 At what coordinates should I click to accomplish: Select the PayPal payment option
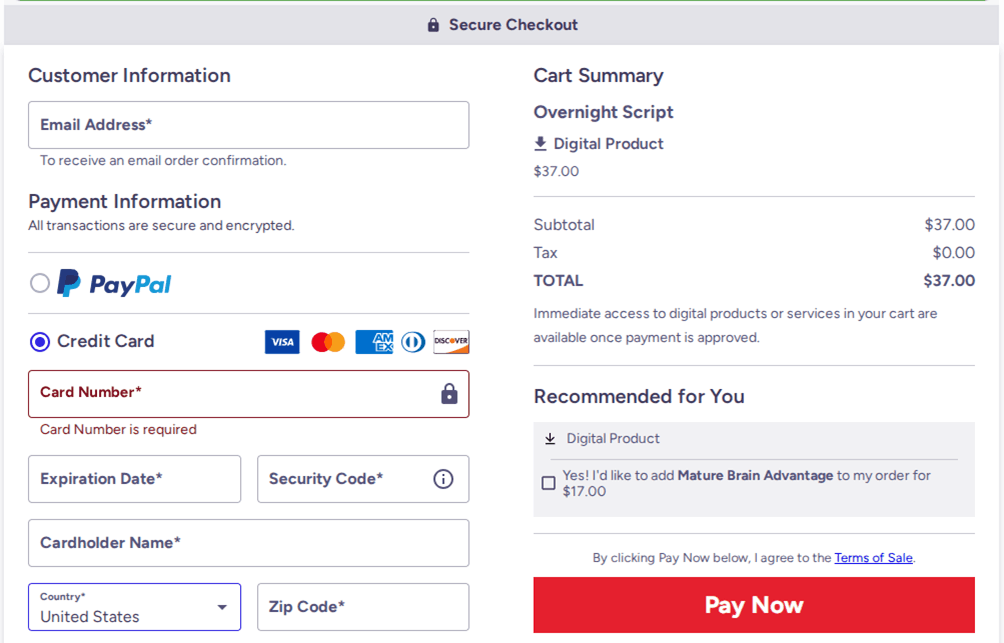point(40,283)
